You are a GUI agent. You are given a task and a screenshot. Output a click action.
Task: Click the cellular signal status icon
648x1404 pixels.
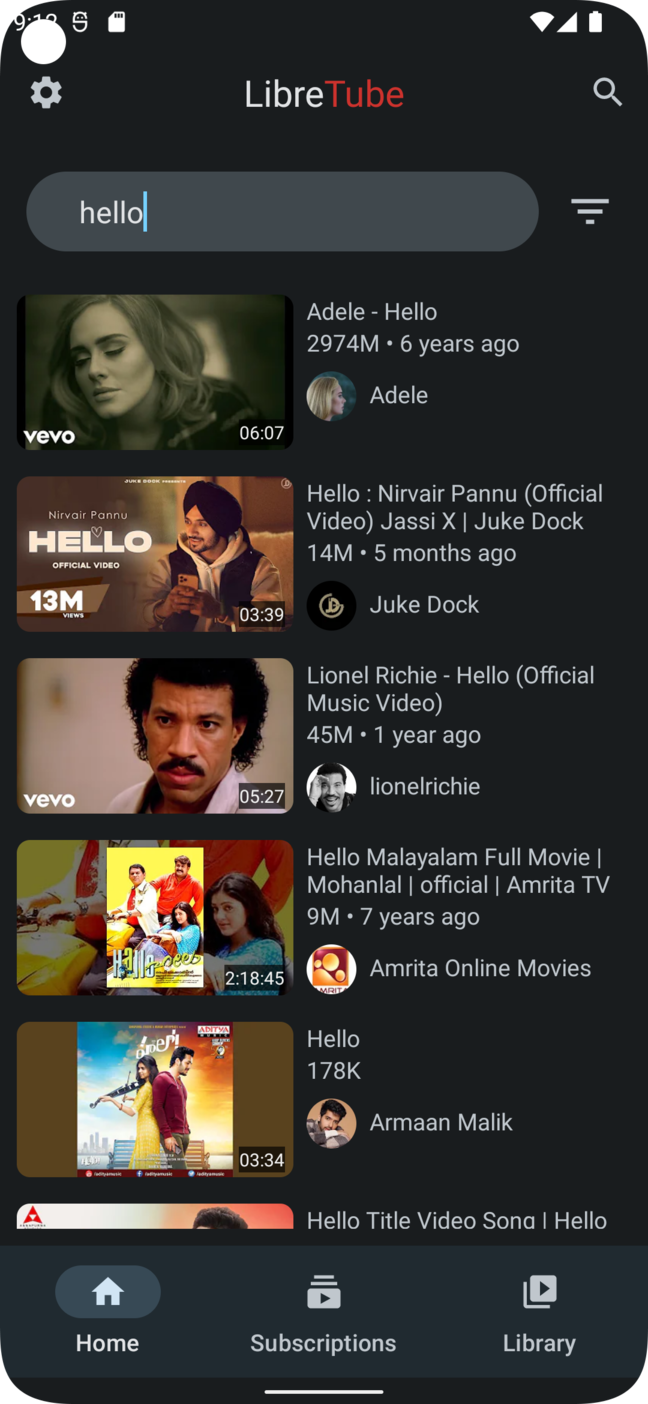pyautogui.click(x=567, y=22)
